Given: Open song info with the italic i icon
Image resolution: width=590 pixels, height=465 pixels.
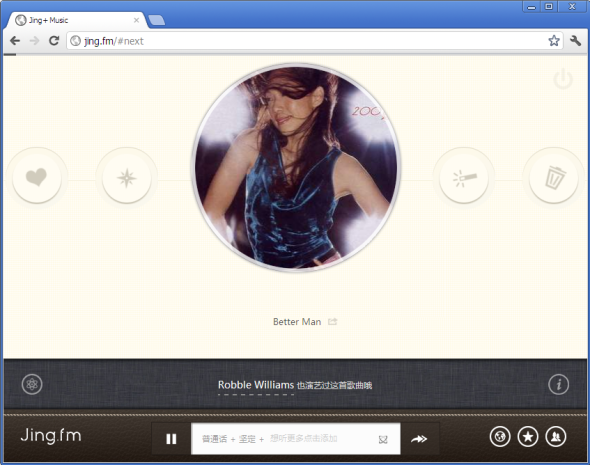Looking at the screenshot, I should pos(558,384).
